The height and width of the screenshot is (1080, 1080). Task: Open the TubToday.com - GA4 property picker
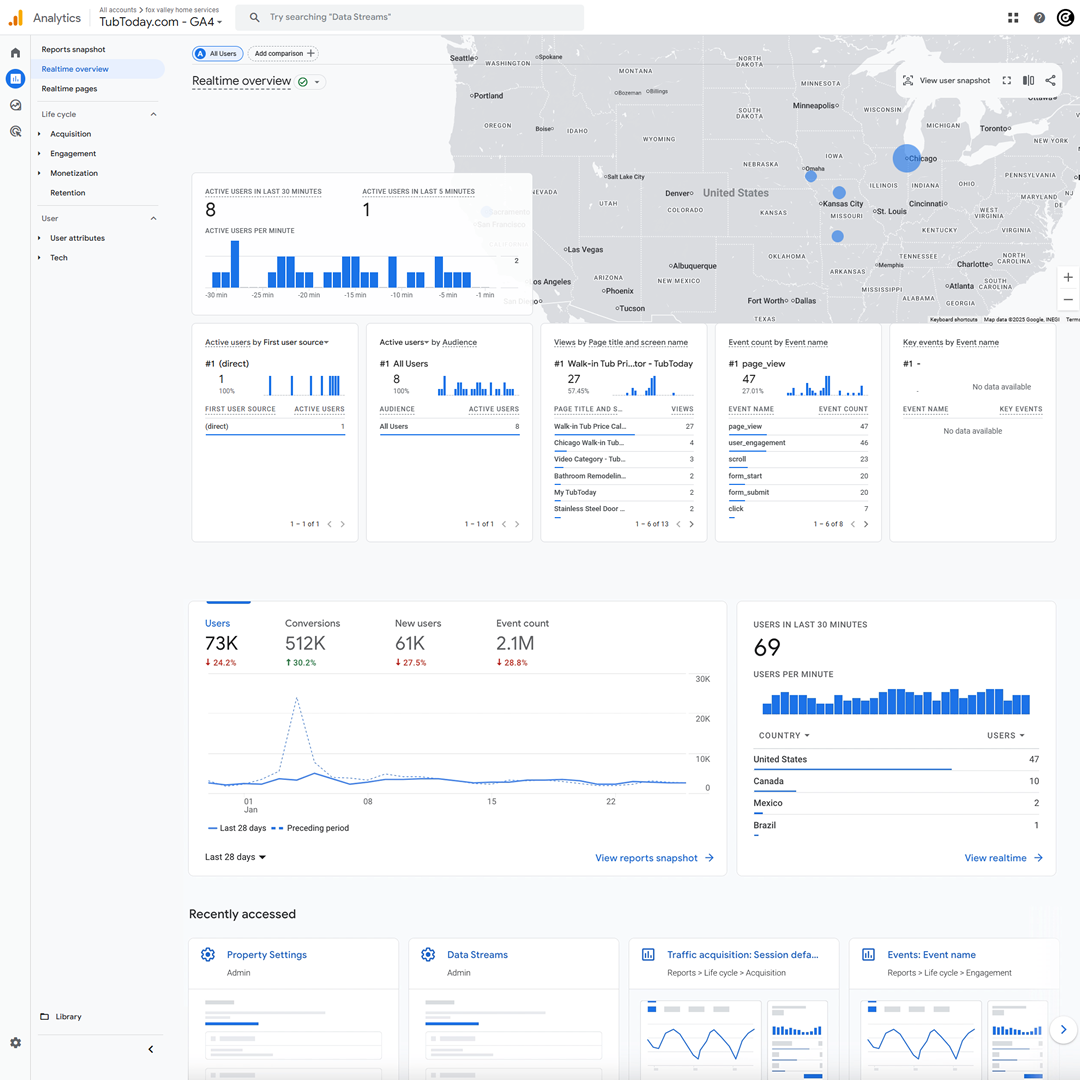(160, 23)
